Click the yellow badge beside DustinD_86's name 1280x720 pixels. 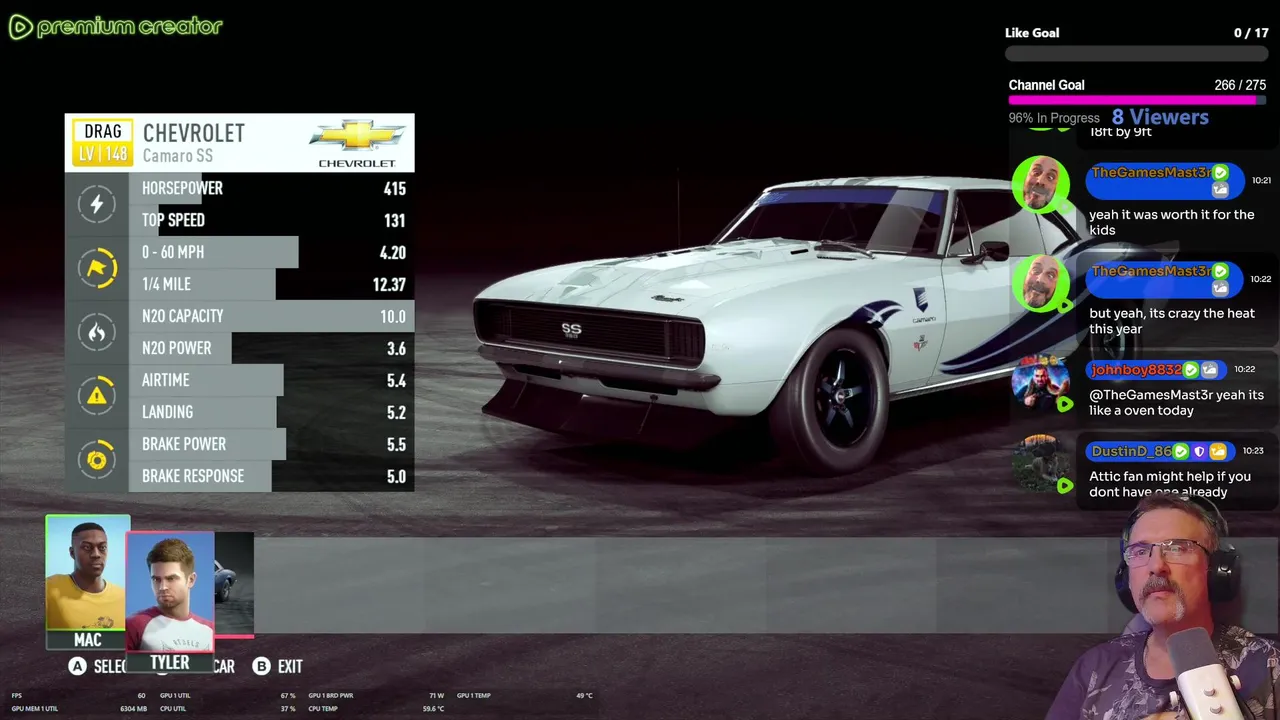[x=1218, y=452]
